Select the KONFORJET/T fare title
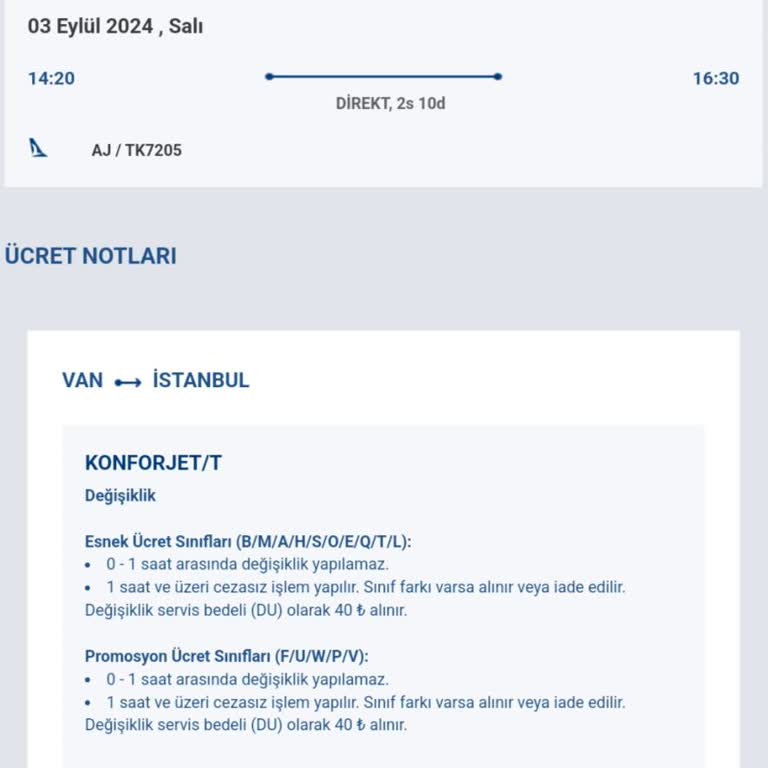This screenshot has width=768, height=768. pos(153,463)
